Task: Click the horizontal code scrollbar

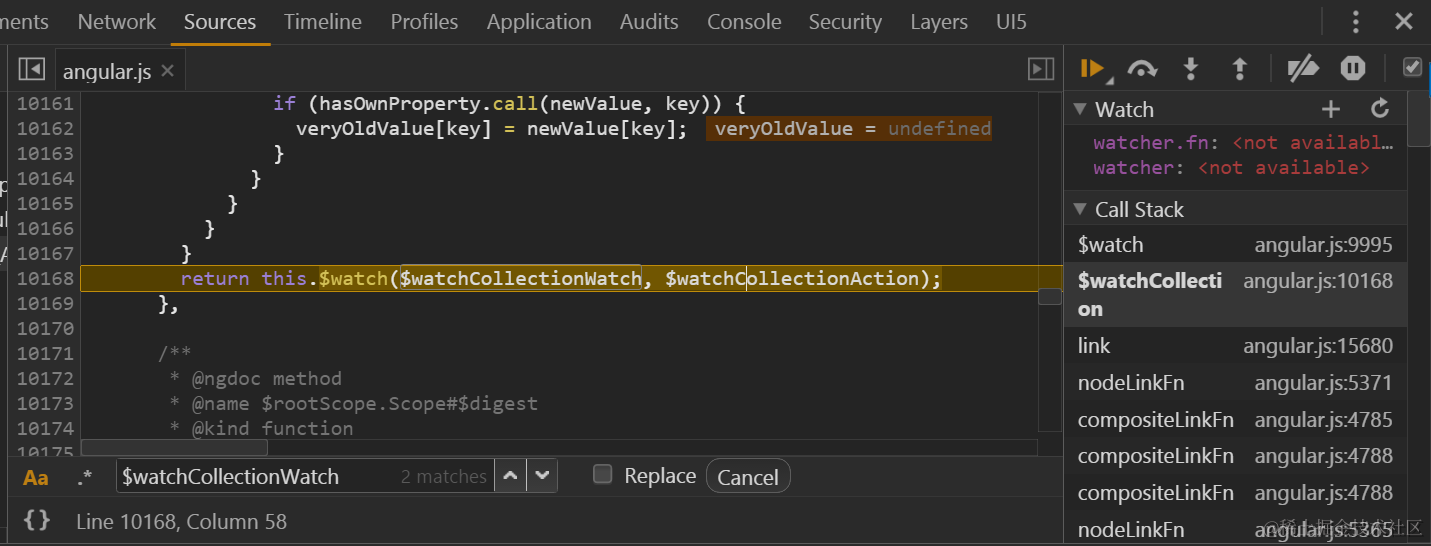Action: pyautogui.click(x=174, y=448)
